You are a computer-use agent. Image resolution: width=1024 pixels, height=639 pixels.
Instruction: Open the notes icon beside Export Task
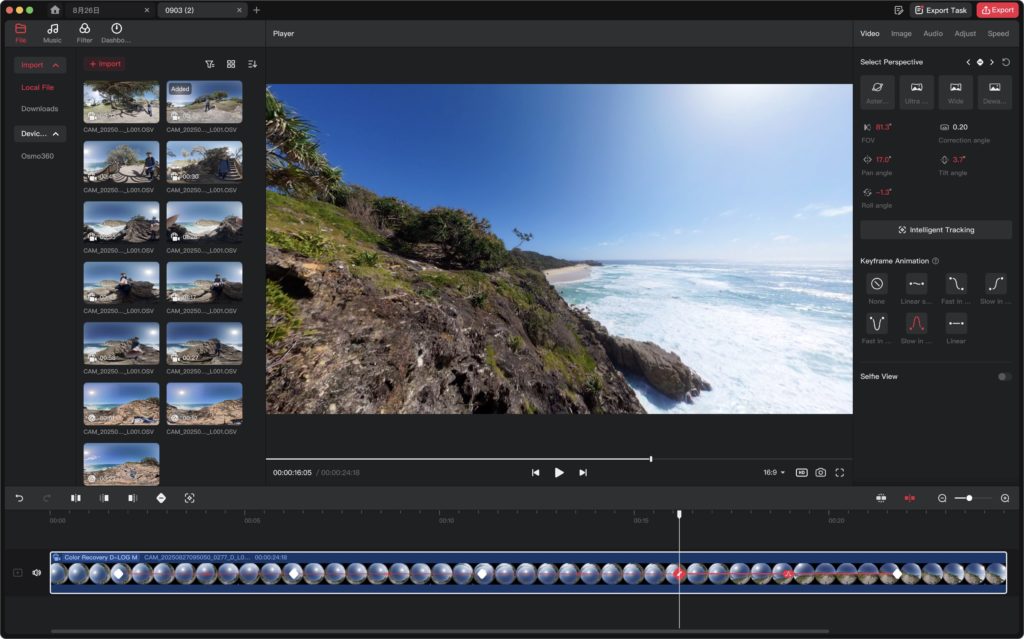898,10
